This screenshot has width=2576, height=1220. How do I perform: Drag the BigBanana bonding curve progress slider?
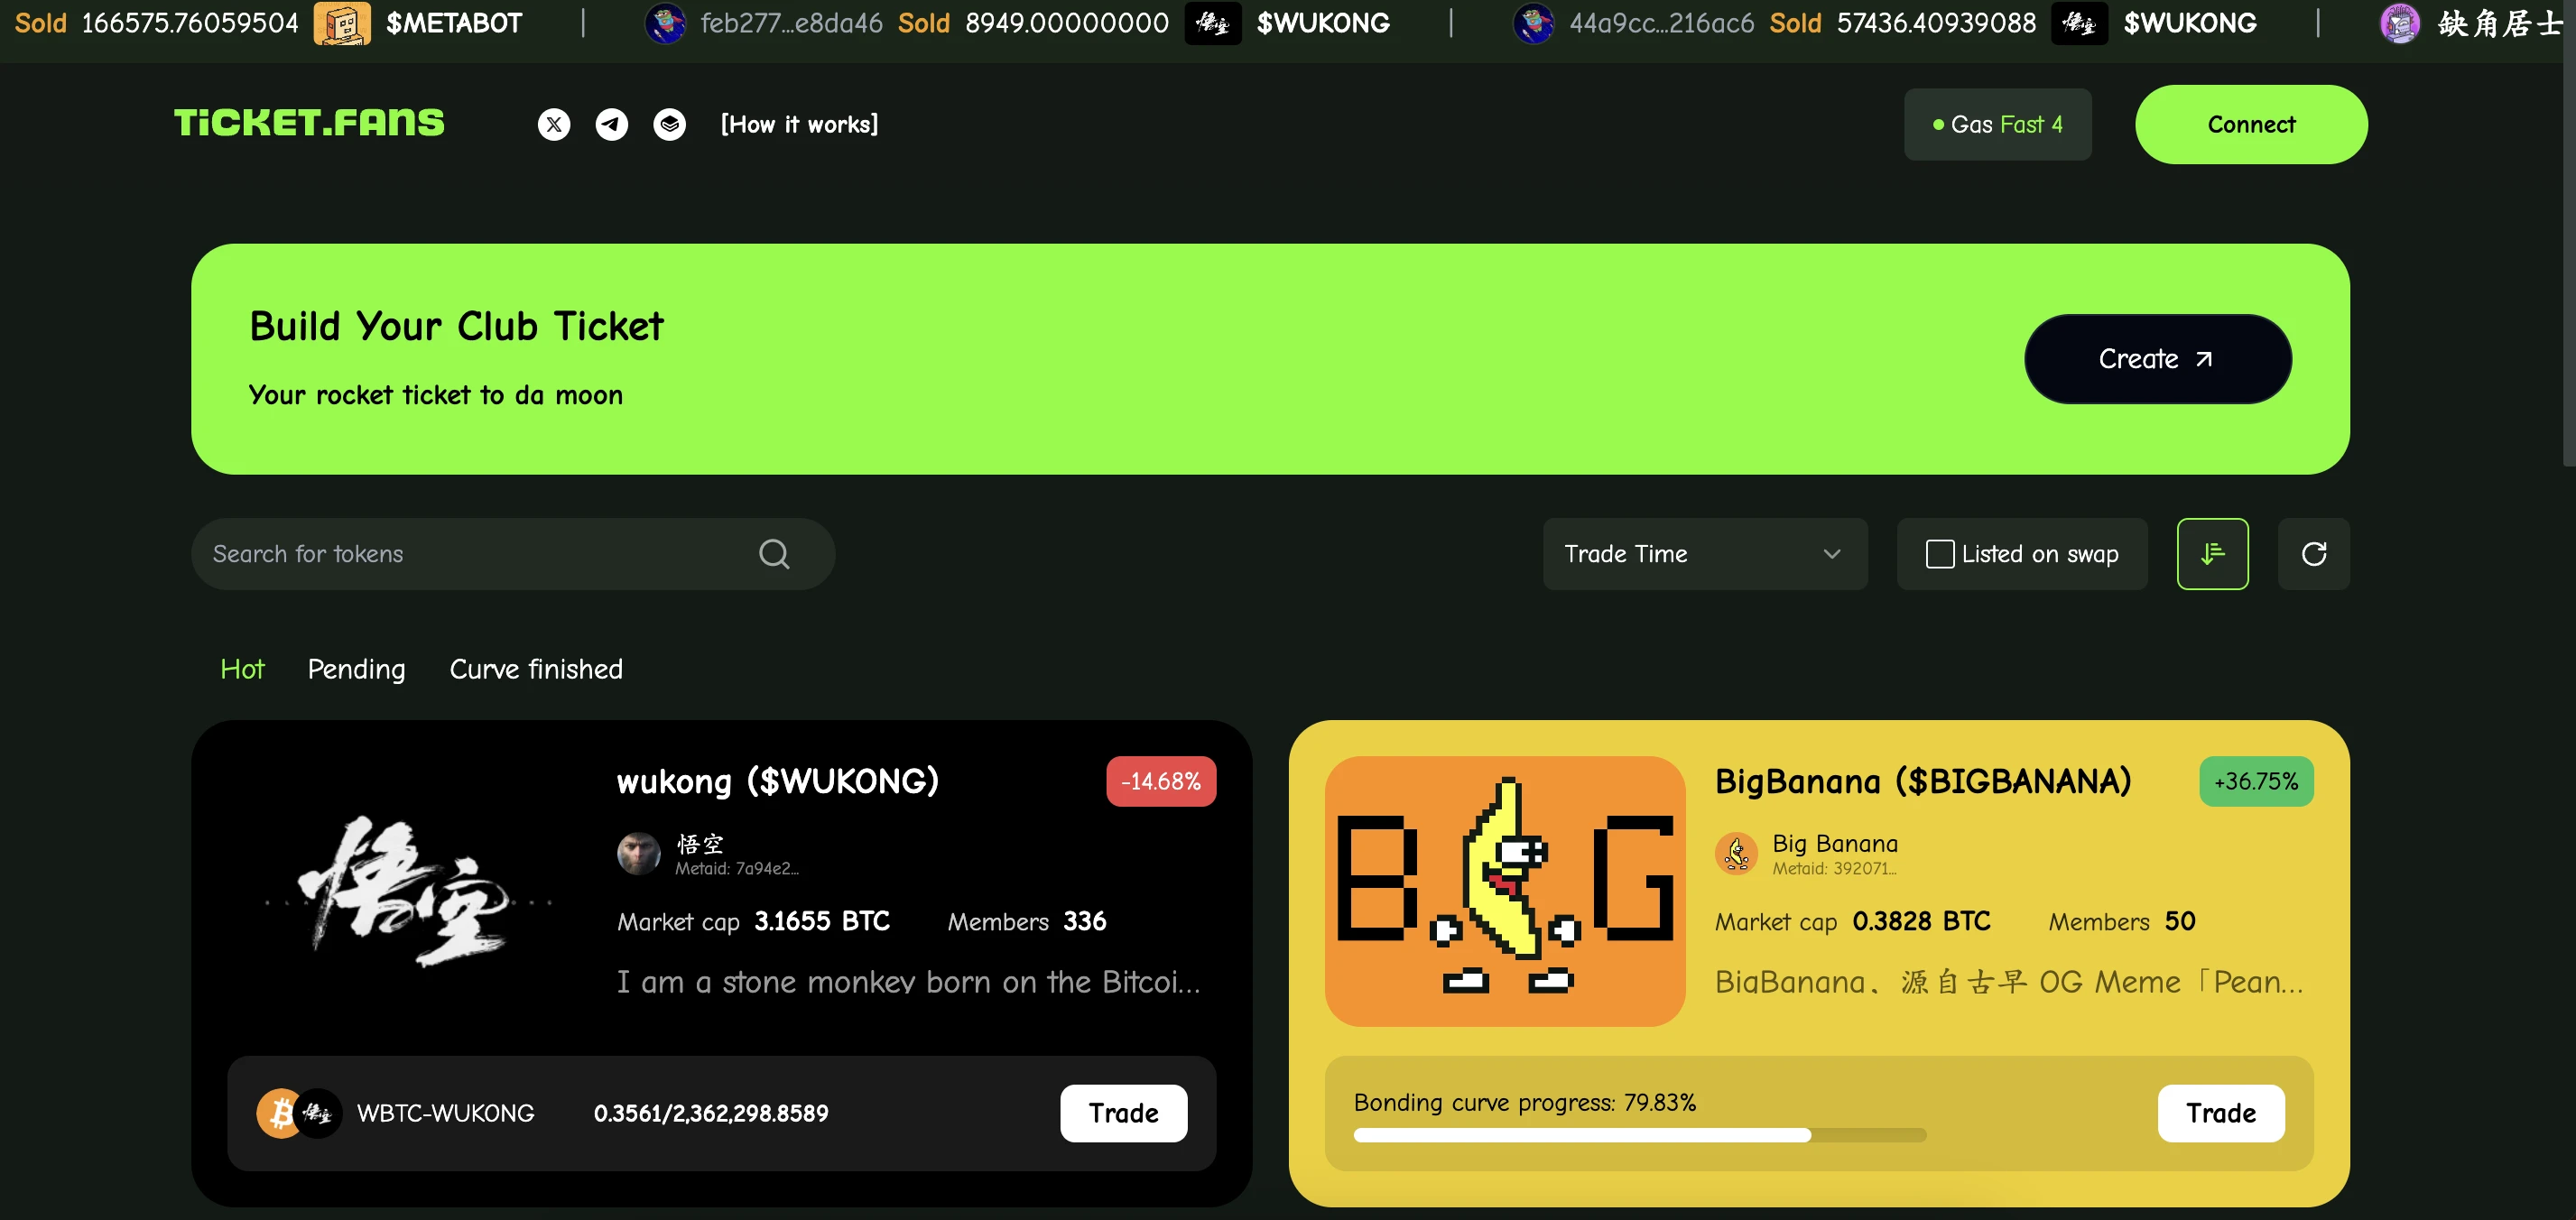tap(1807, 1133)
